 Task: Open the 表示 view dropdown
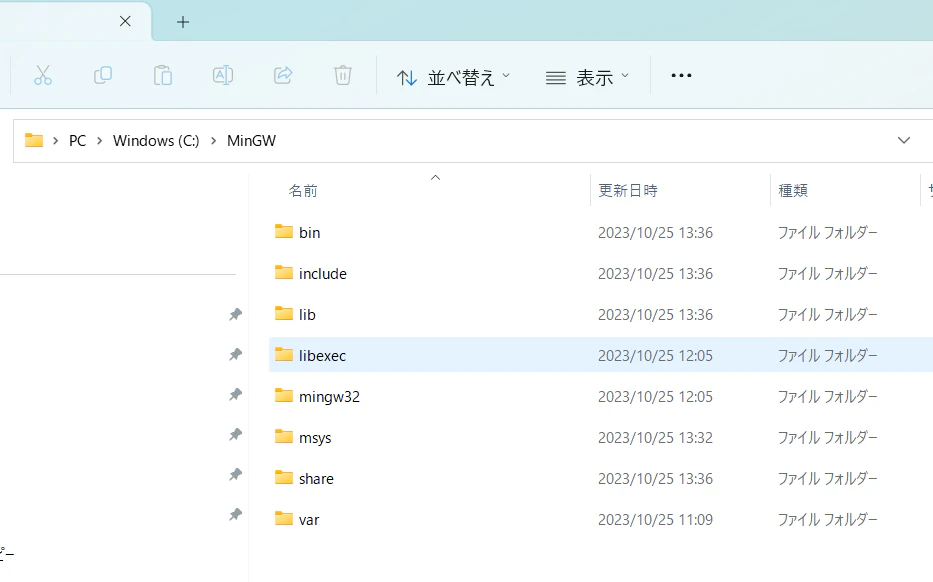(587, 77)
